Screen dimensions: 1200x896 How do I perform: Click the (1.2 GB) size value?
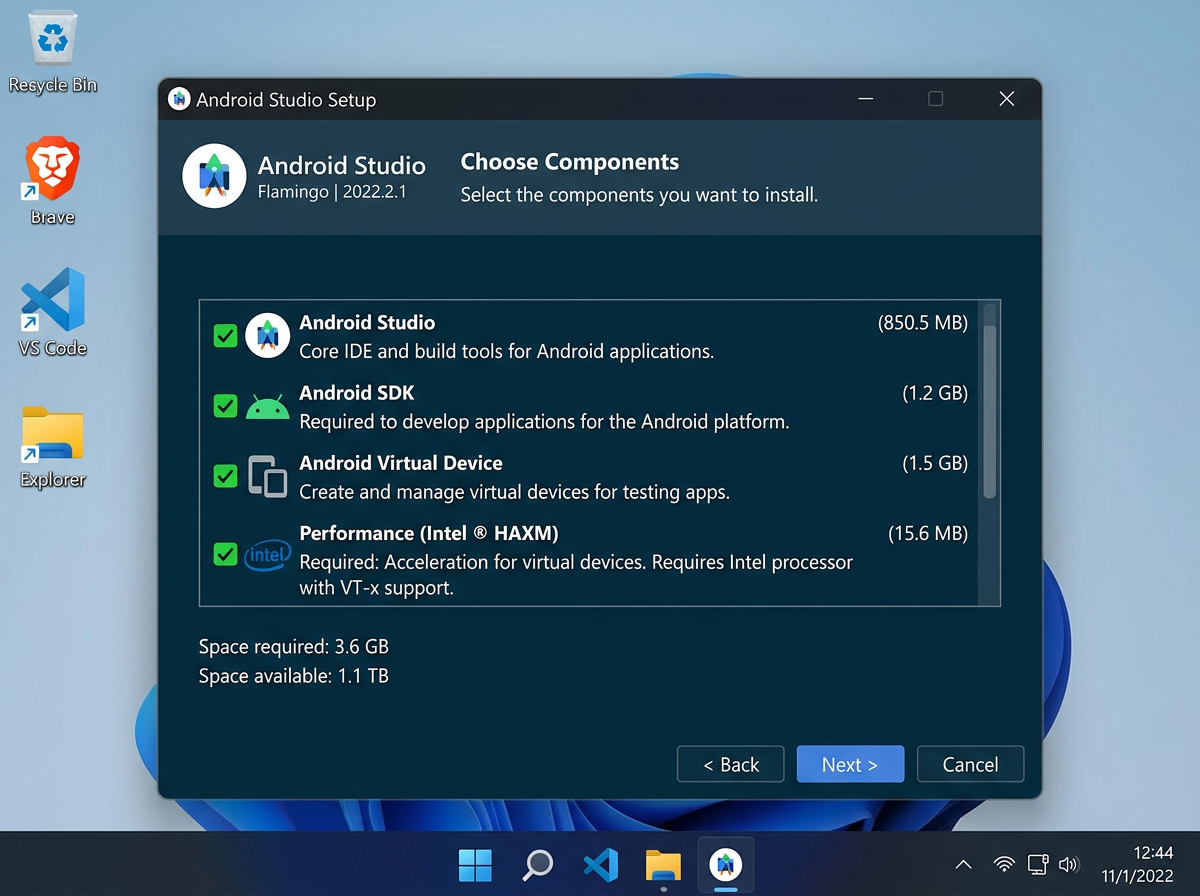pos(935,393)
